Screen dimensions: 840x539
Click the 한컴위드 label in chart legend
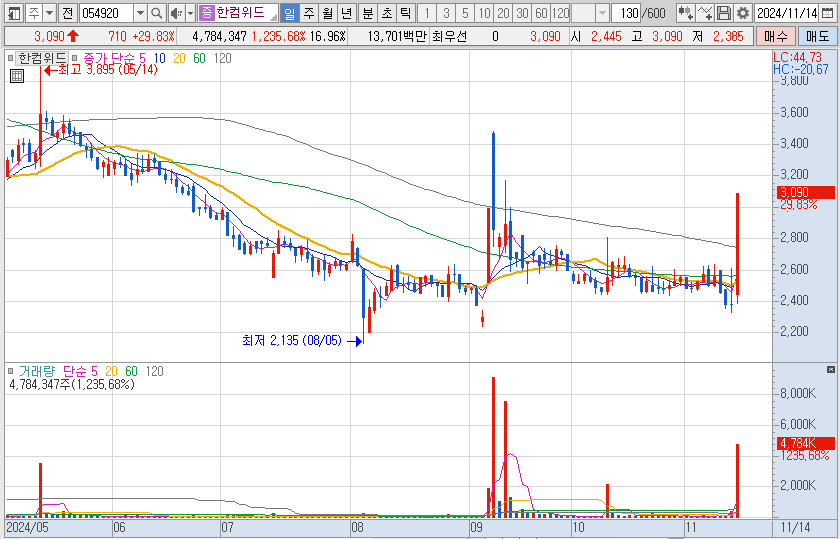pyautogui.click(x=42, y=58)
